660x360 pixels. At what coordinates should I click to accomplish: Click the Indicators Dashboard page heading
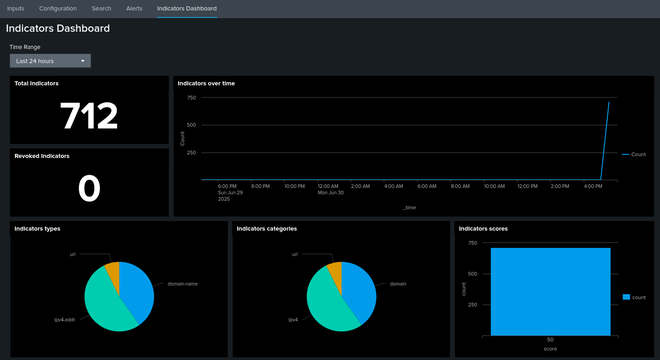tap(58, 28)
